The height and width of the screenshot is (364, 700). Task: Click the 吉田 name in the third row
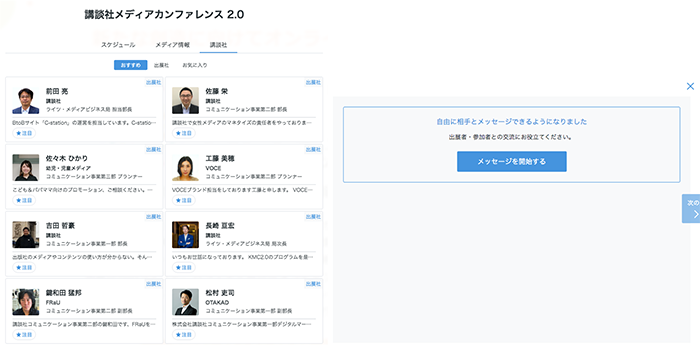click(x=60, y=226)
